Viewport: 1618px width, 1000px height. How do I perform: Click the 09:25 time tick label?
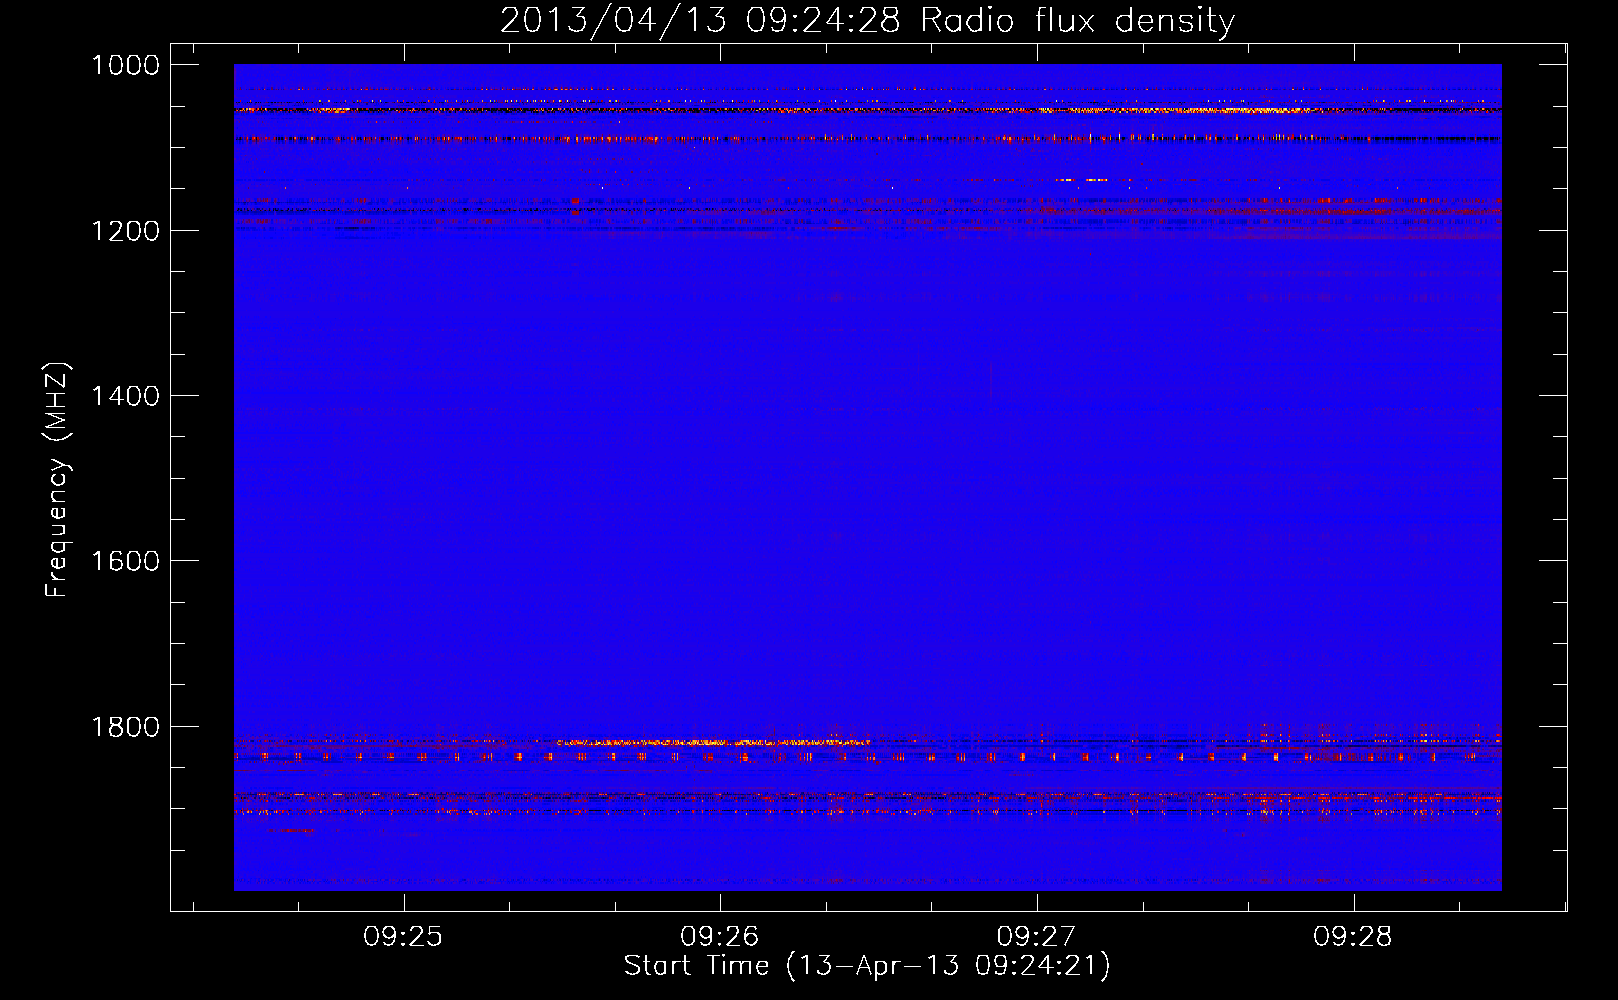click(x=403, y=937)
